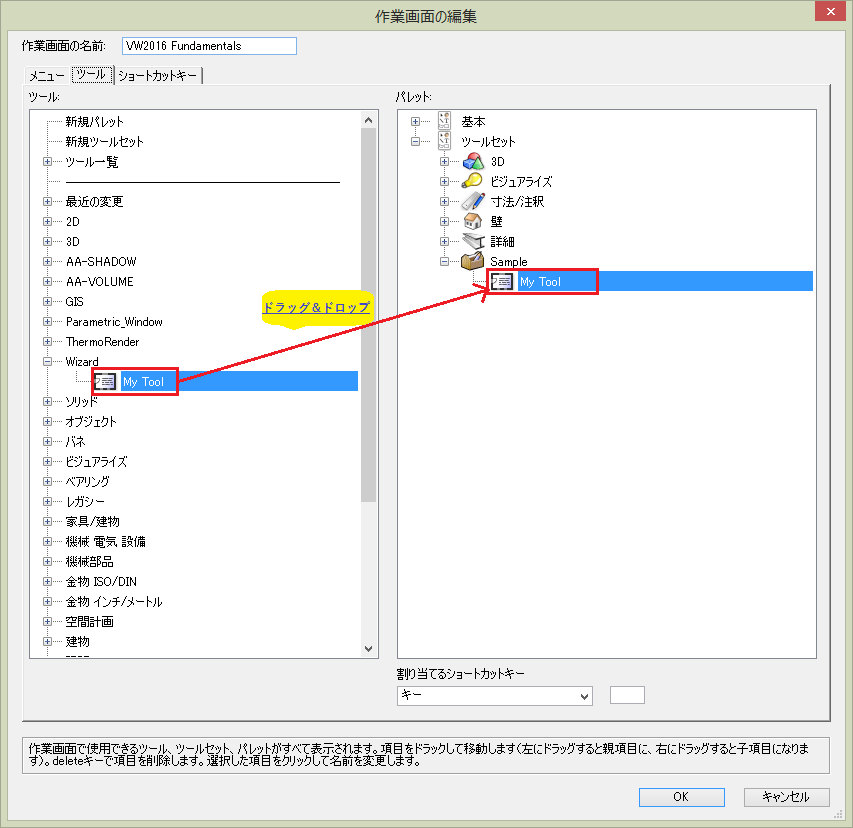Select the 詳細 beam icon

click(x=473, y=241)
